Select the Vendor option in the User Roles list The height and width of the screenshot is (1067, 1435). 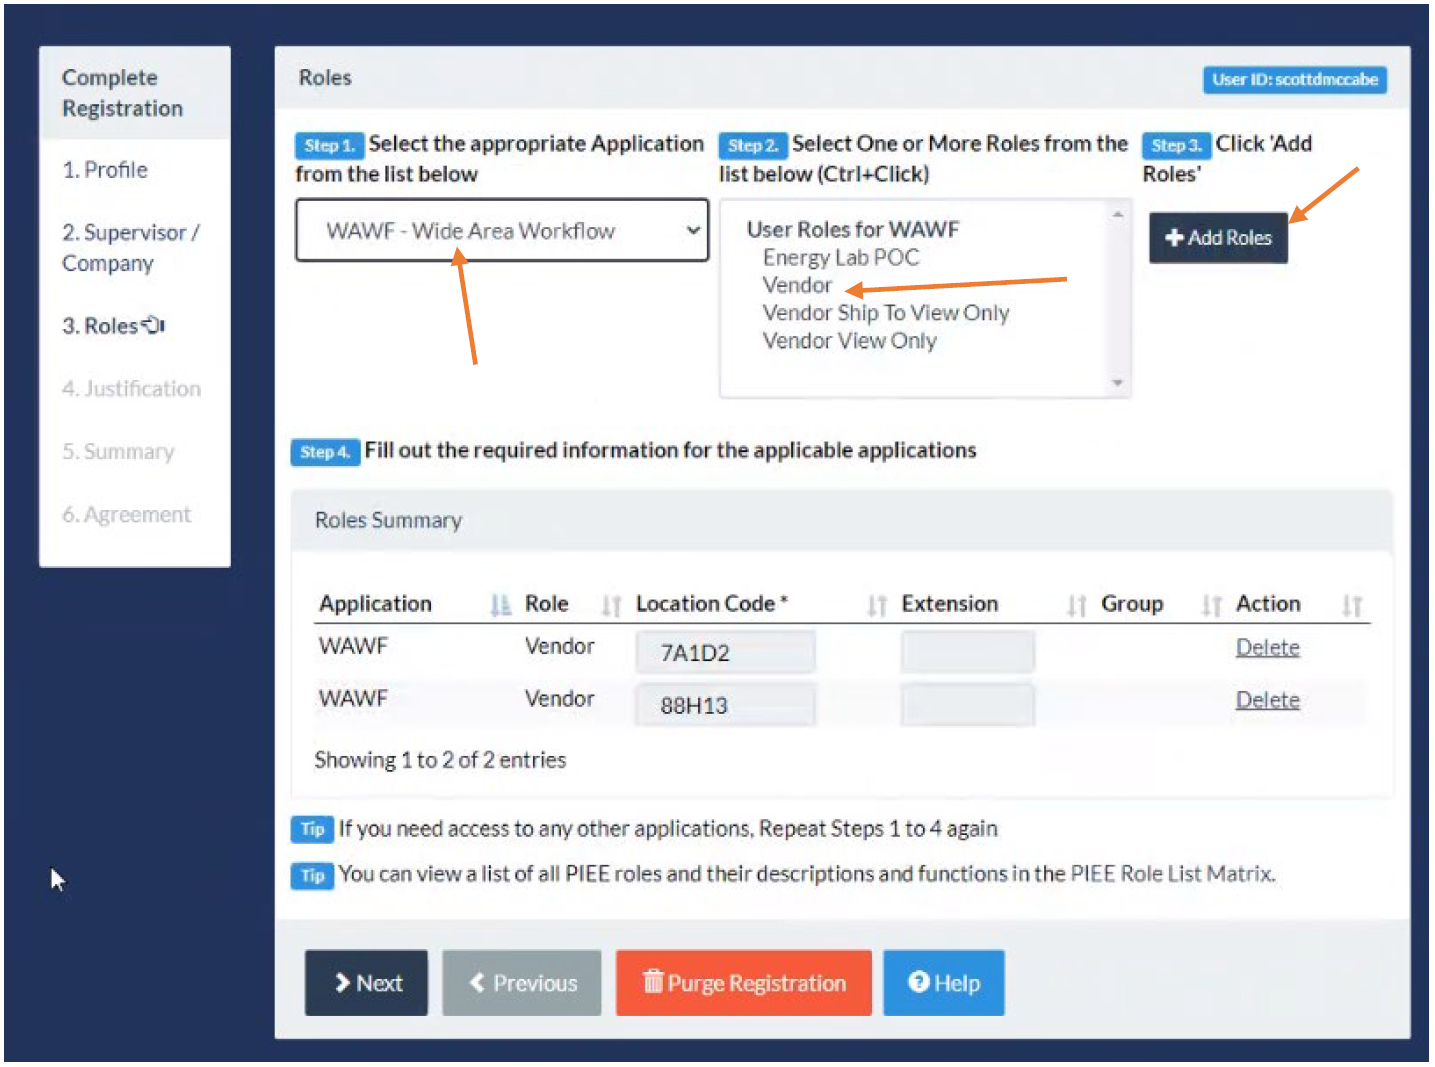797,286
